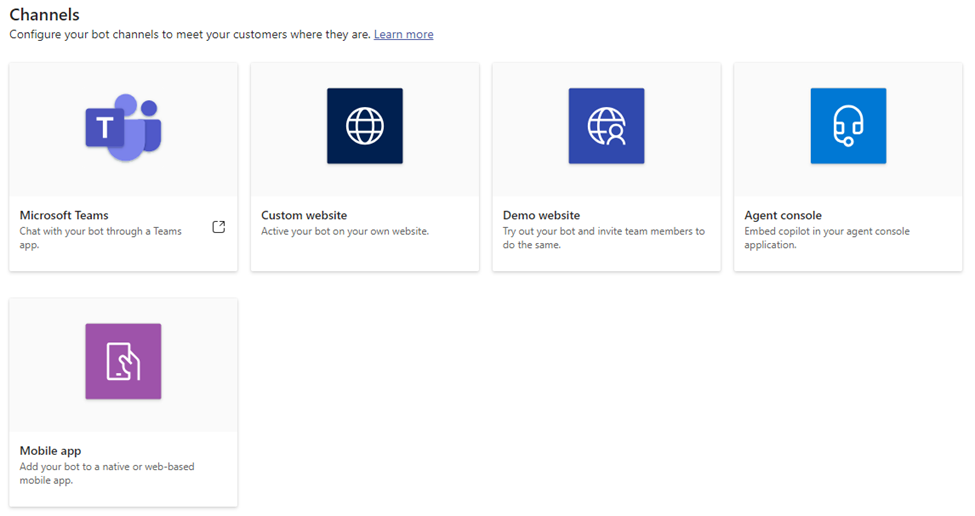This screenshot has height=516, width=975.
Task: Click the Mobile app title
Action: 50,451
